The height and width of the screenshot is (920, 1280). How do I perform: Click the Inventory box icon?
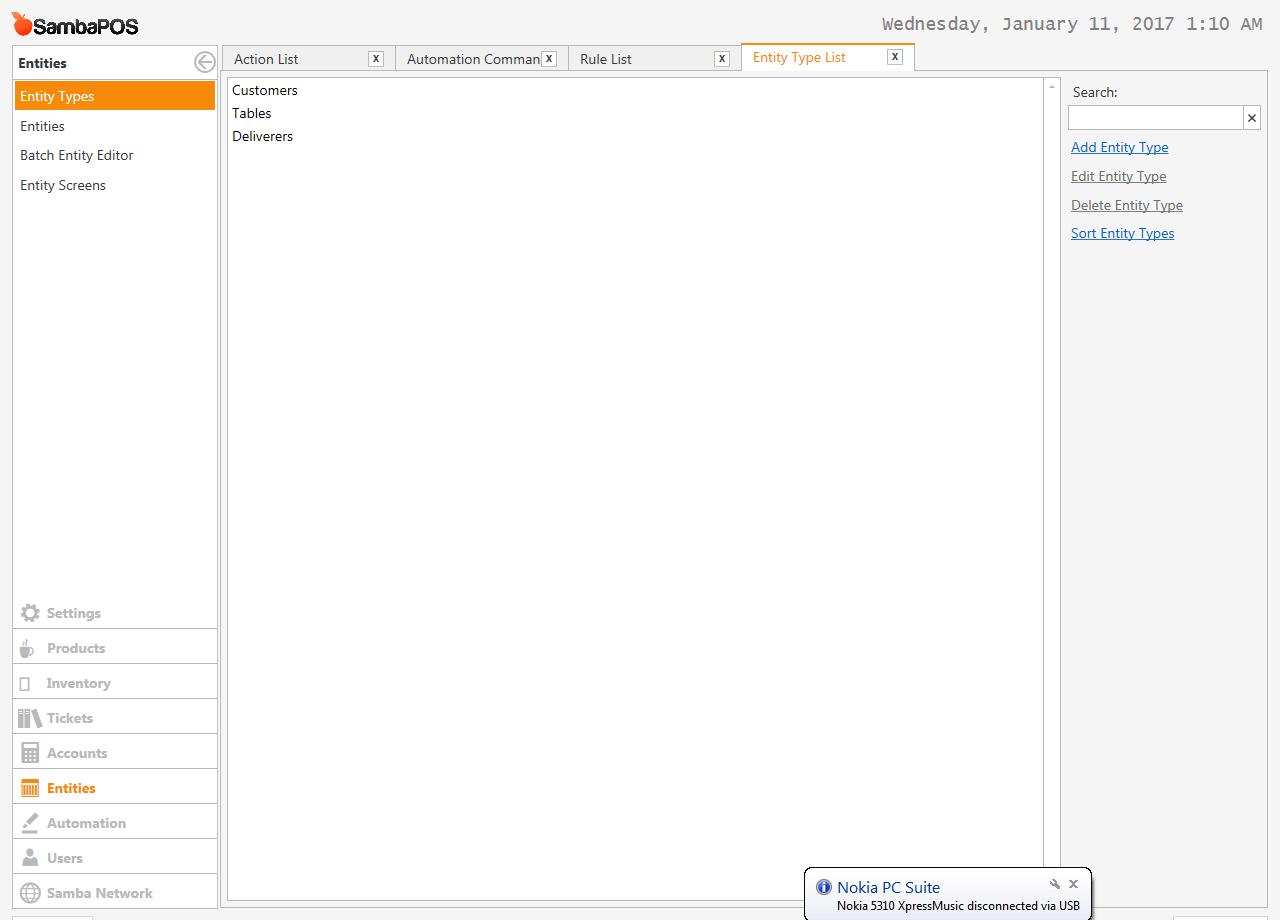pos(25,684)
